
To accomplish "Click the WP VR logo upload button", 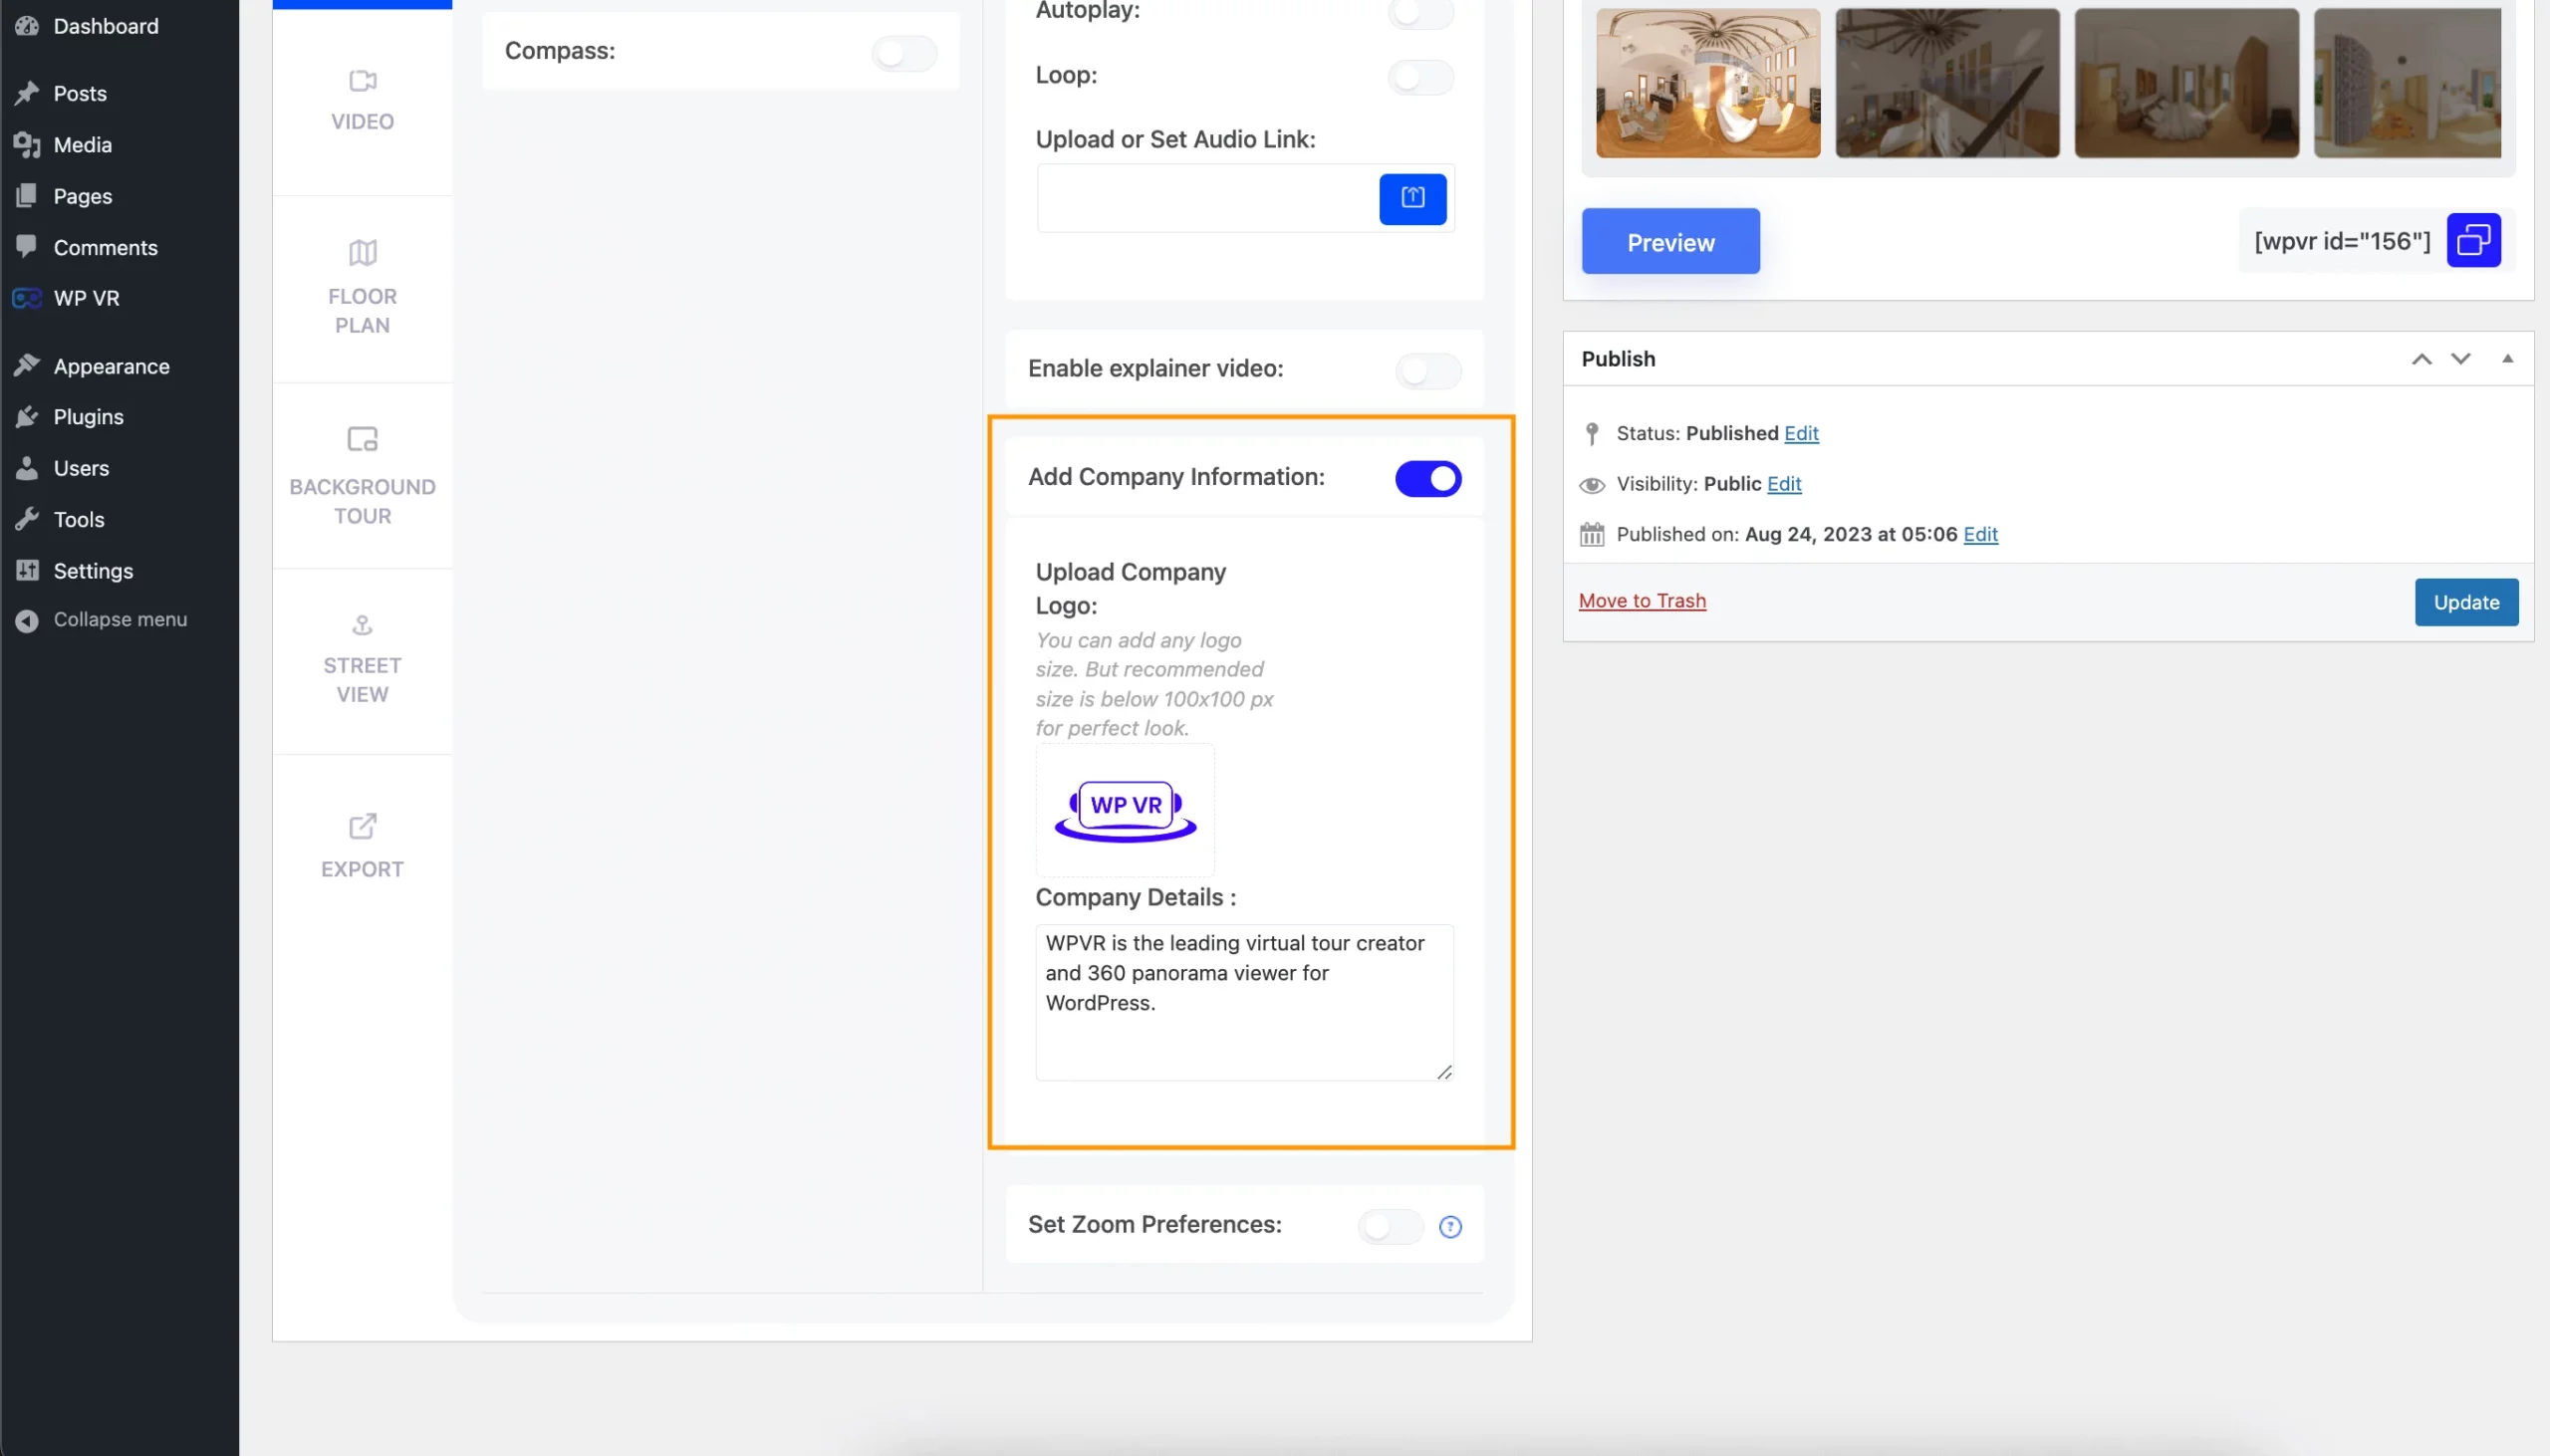I will [x=1127, y=809].
